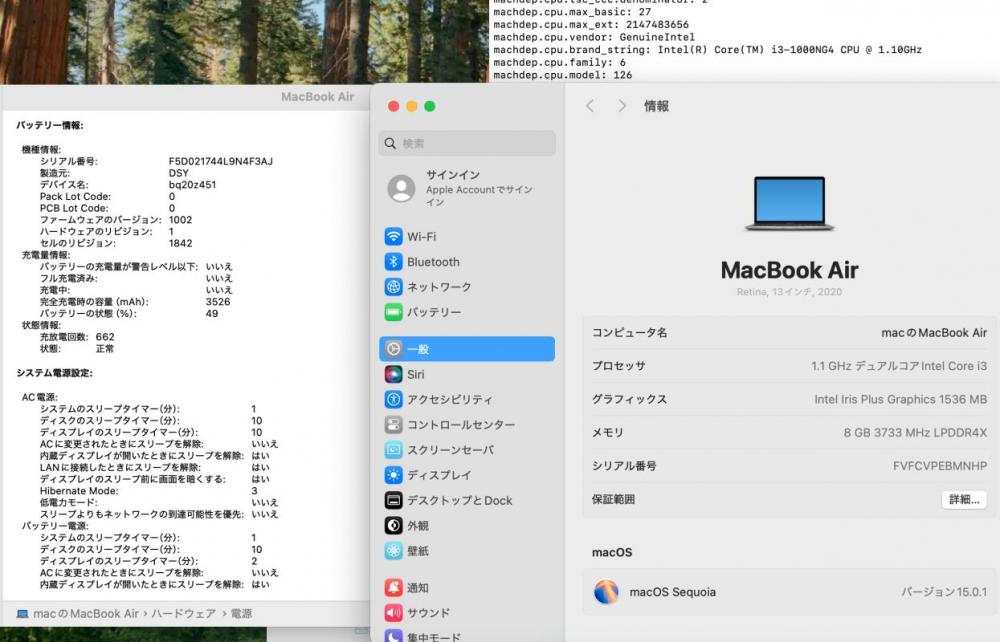Viewport: 1000px width, 642px height.
Task: Open the スクリーンセーバ icon
Action: click(393, 450)
